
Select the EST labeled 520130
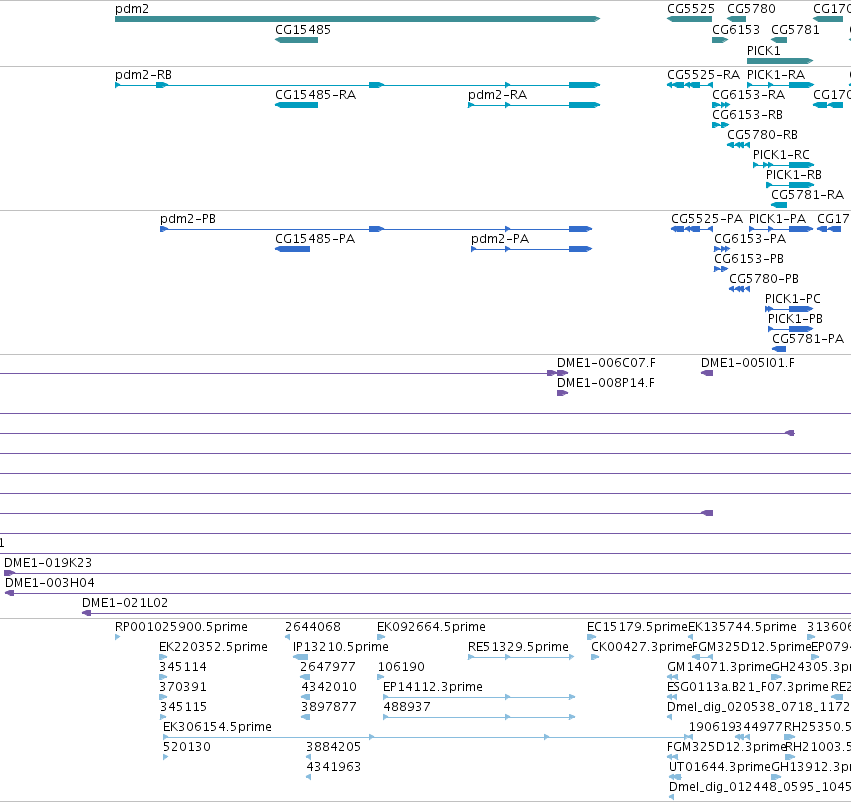(x=187, y=747)
